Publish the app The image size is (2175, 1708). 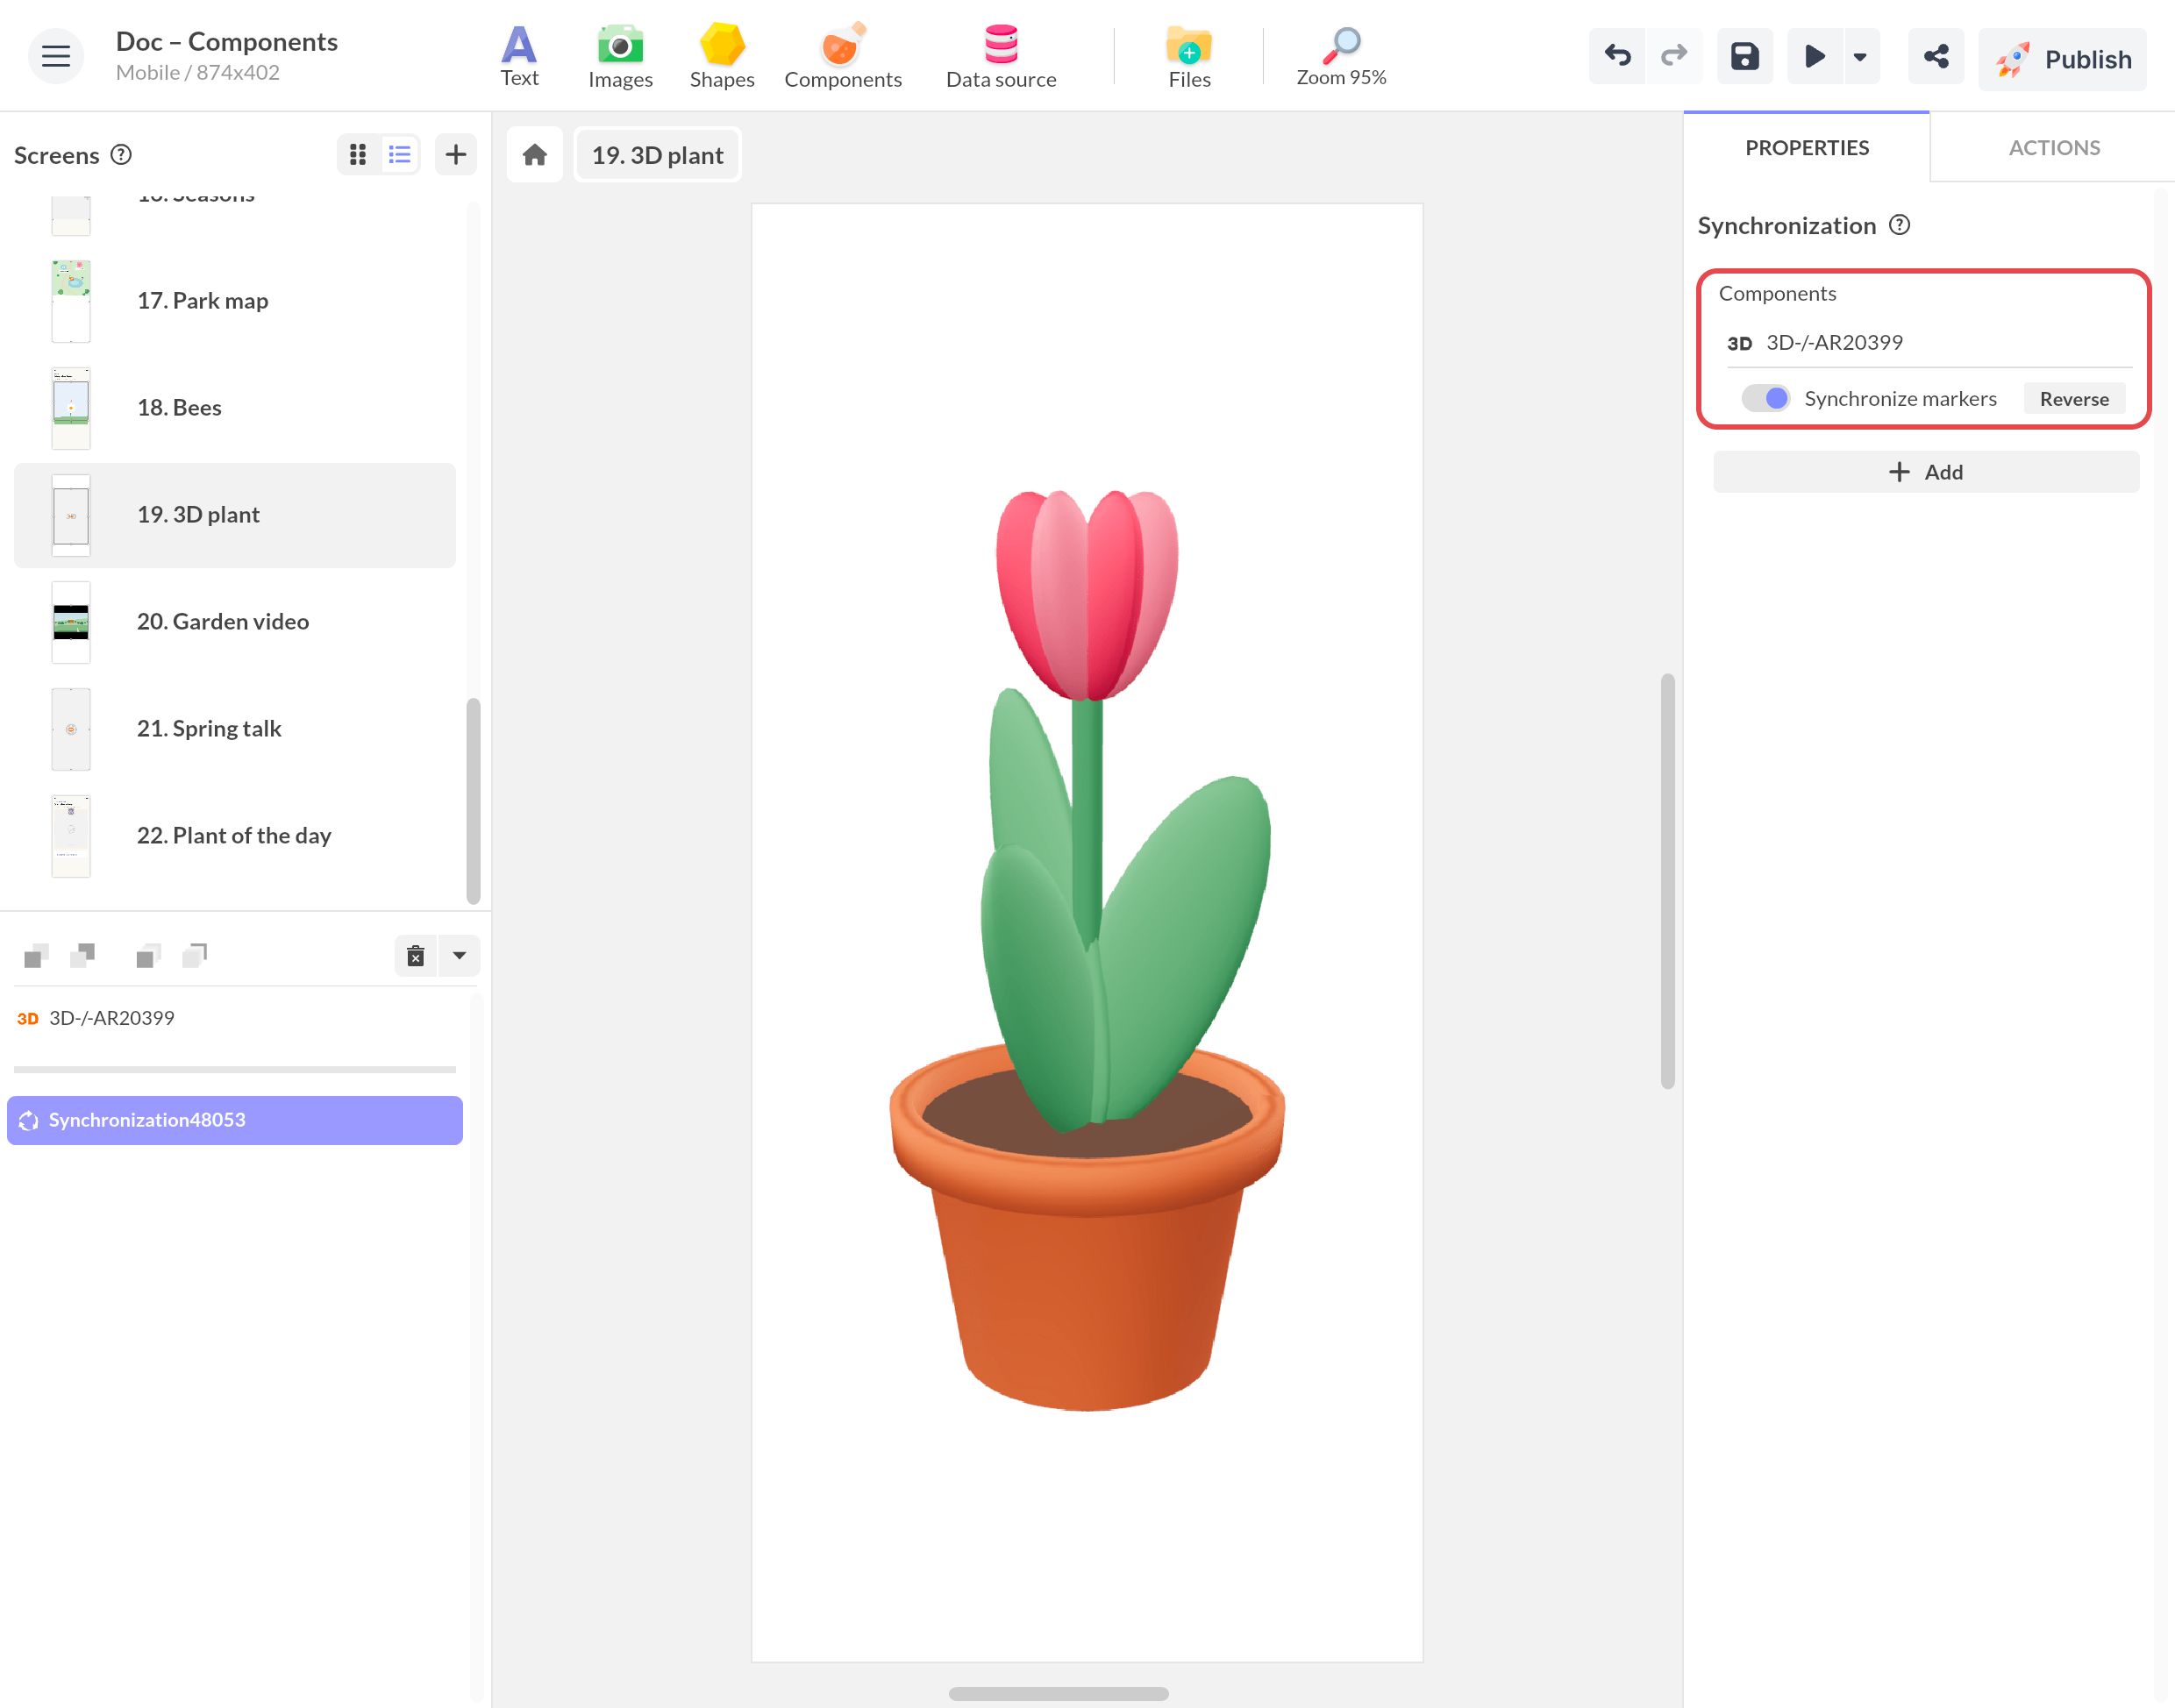[x=2062, y=58]
